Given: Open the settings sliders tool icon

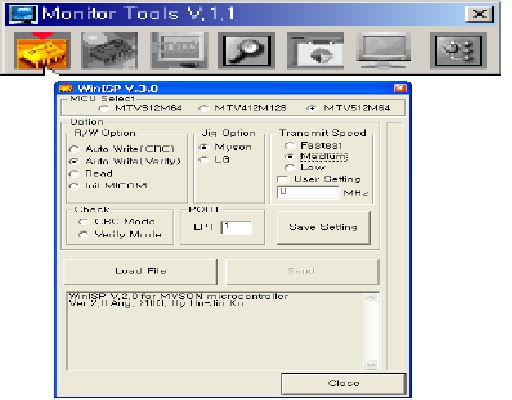Looking at the screenshot, I should pyautogui.click(x=458, y=51).
